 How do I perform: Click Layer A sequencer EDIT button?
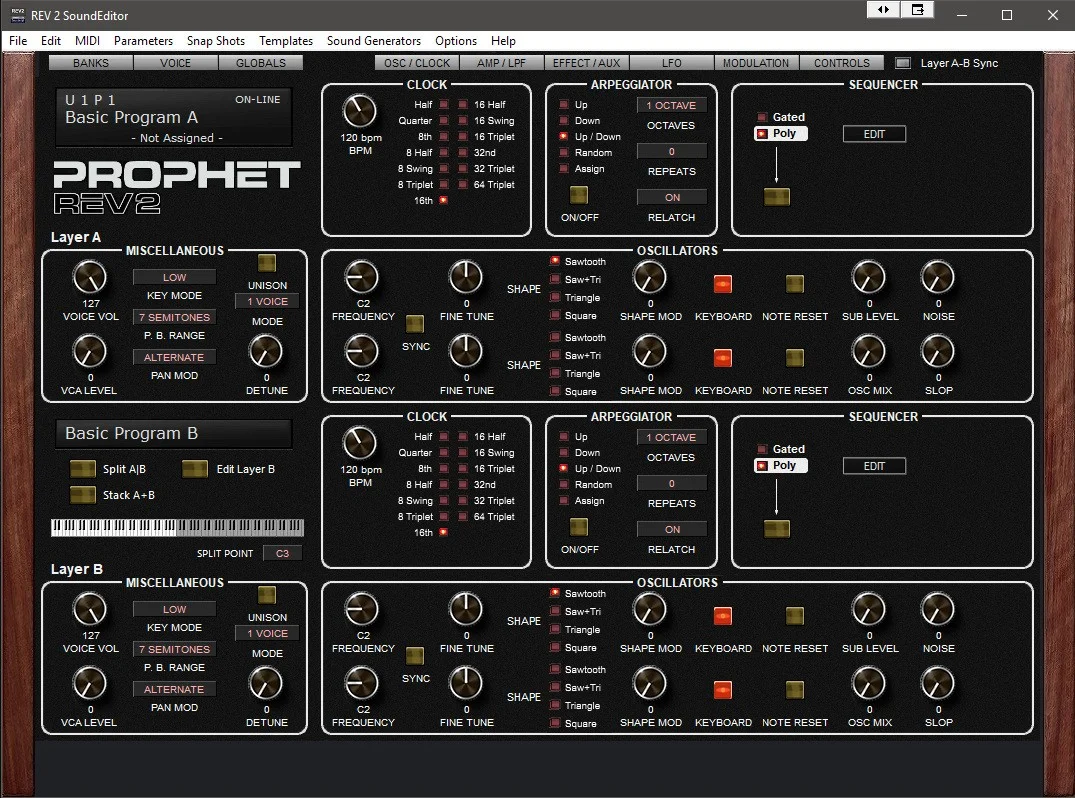[874, 134]
